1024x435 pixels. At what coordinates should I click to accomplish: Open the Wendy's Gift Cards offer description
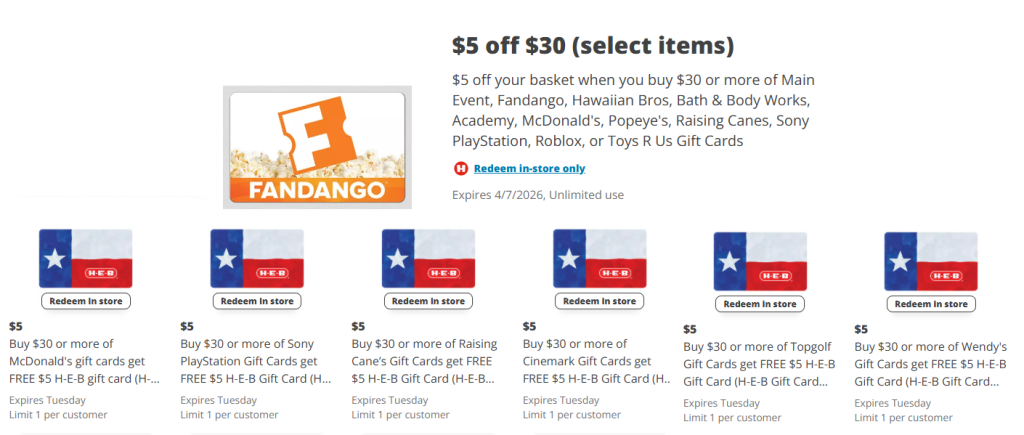point(930,364)
